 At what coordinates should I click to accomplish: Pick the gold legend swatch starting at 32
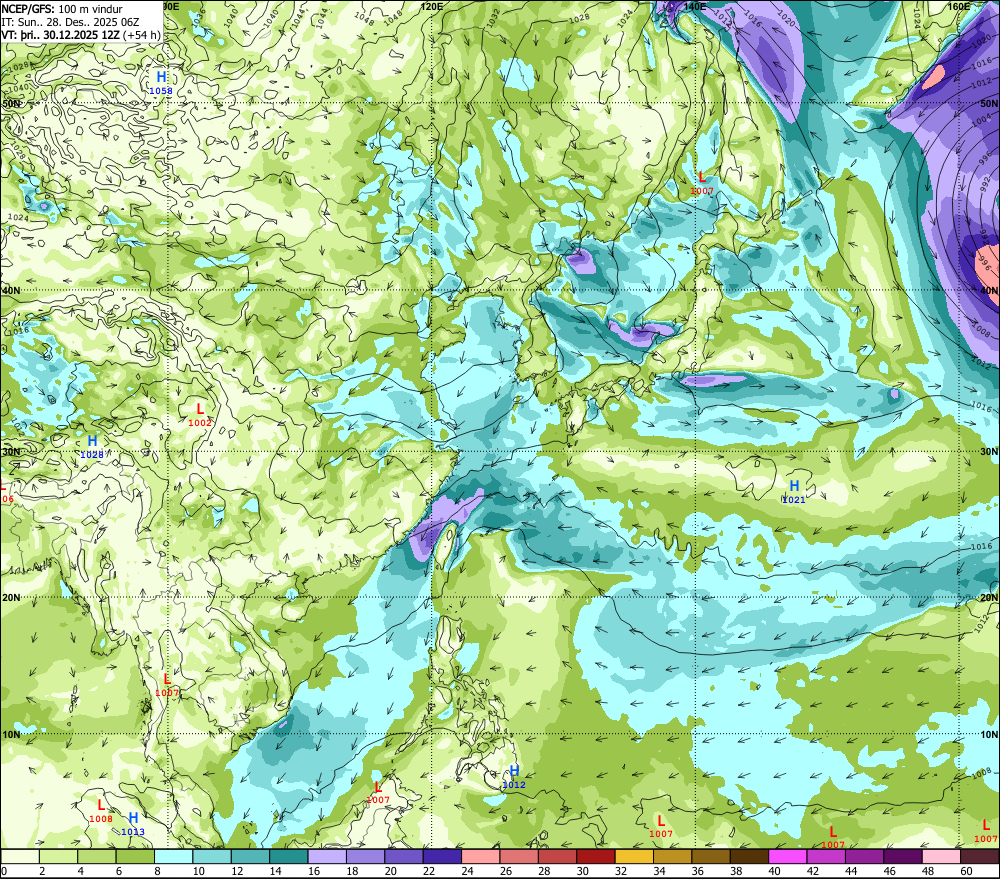(634, 856)
